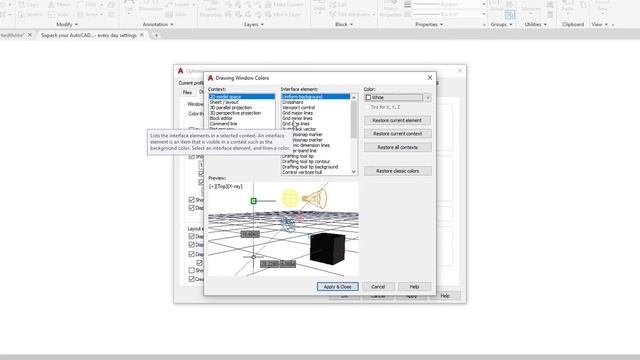Expand the Utilities panel dropdown

click(536, 24)
